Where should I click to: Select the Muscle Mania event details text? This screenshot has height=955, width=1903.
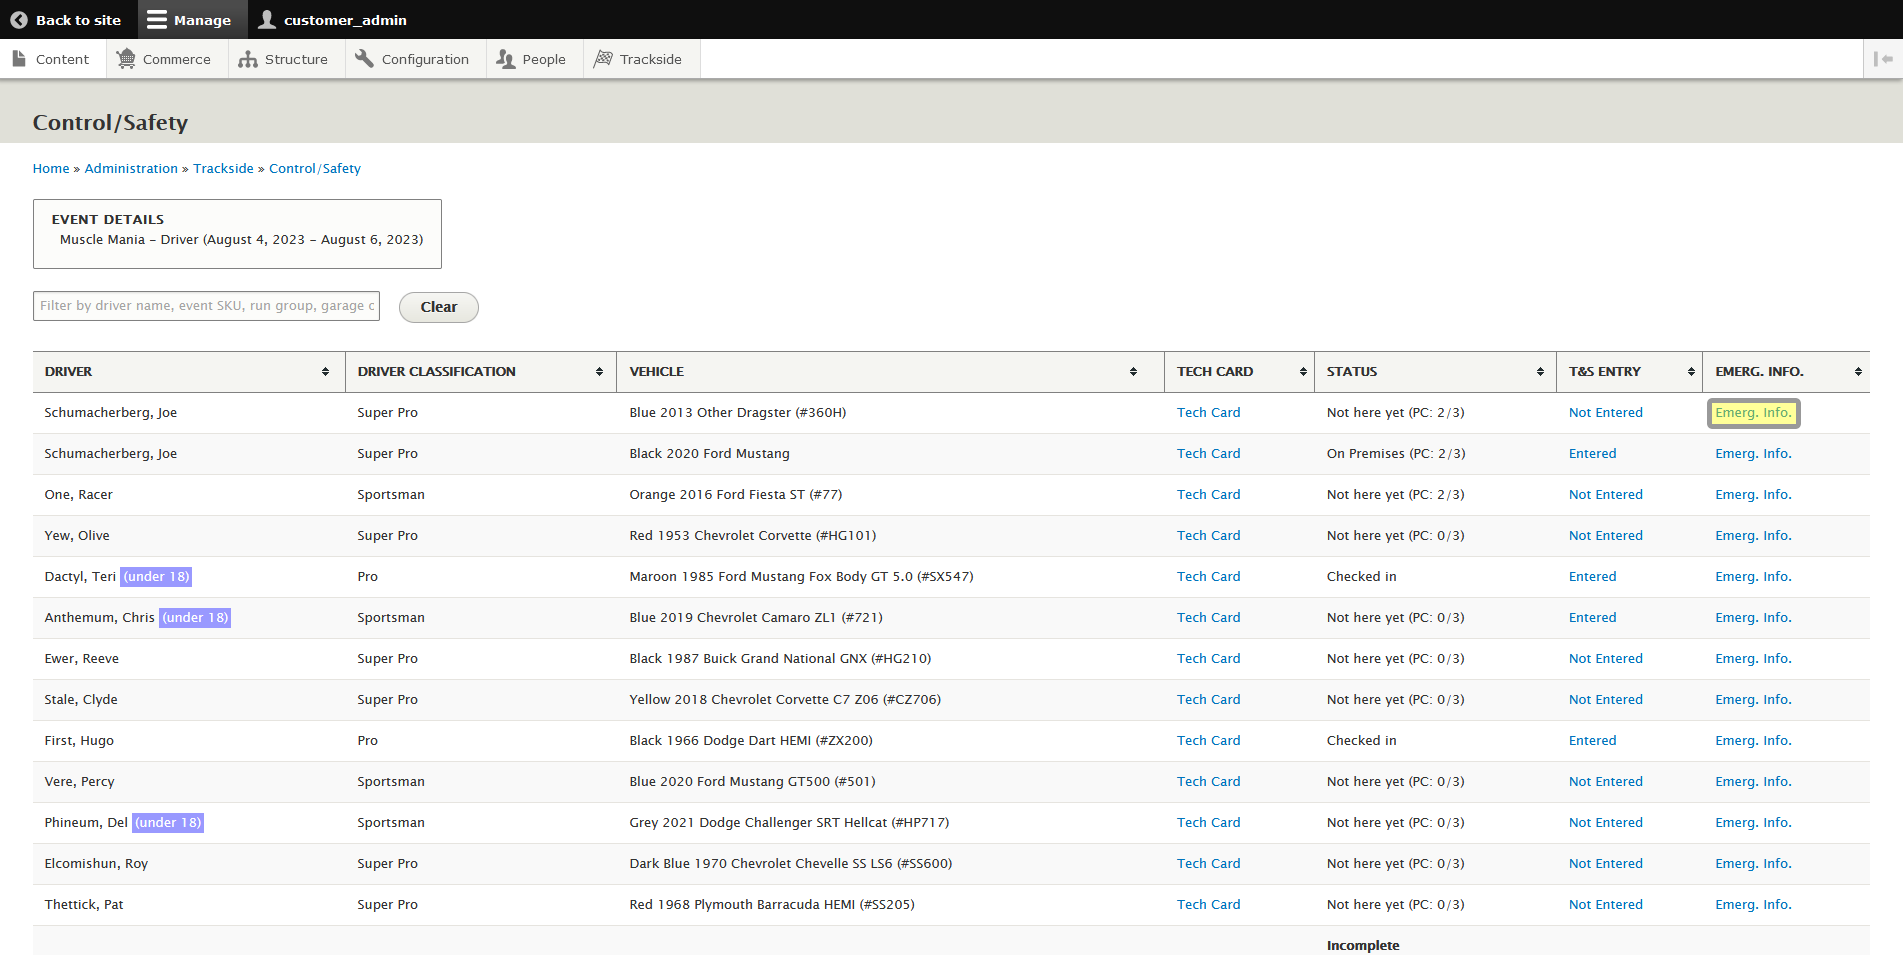(241, 240)
